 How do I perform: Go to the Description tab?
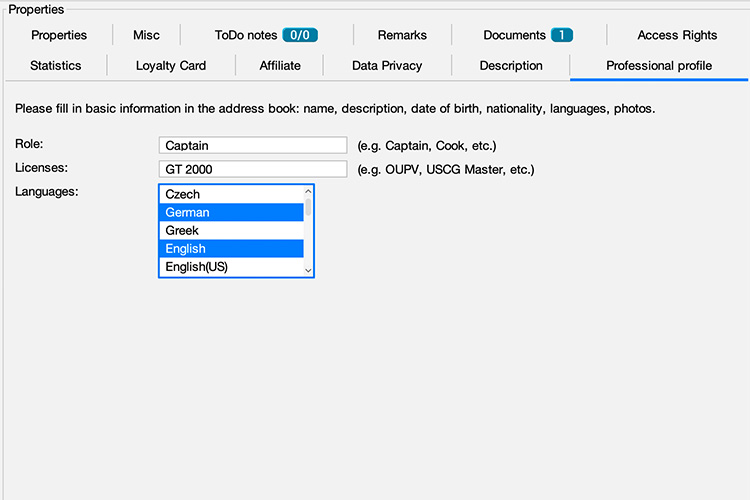[511, 66]
